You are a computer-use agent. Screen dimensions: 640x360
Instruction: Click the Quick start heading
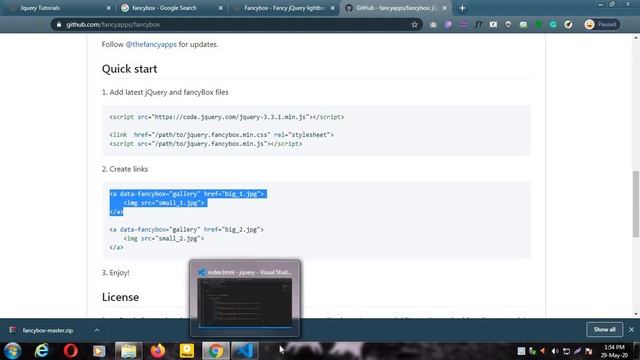click(129, 69)
